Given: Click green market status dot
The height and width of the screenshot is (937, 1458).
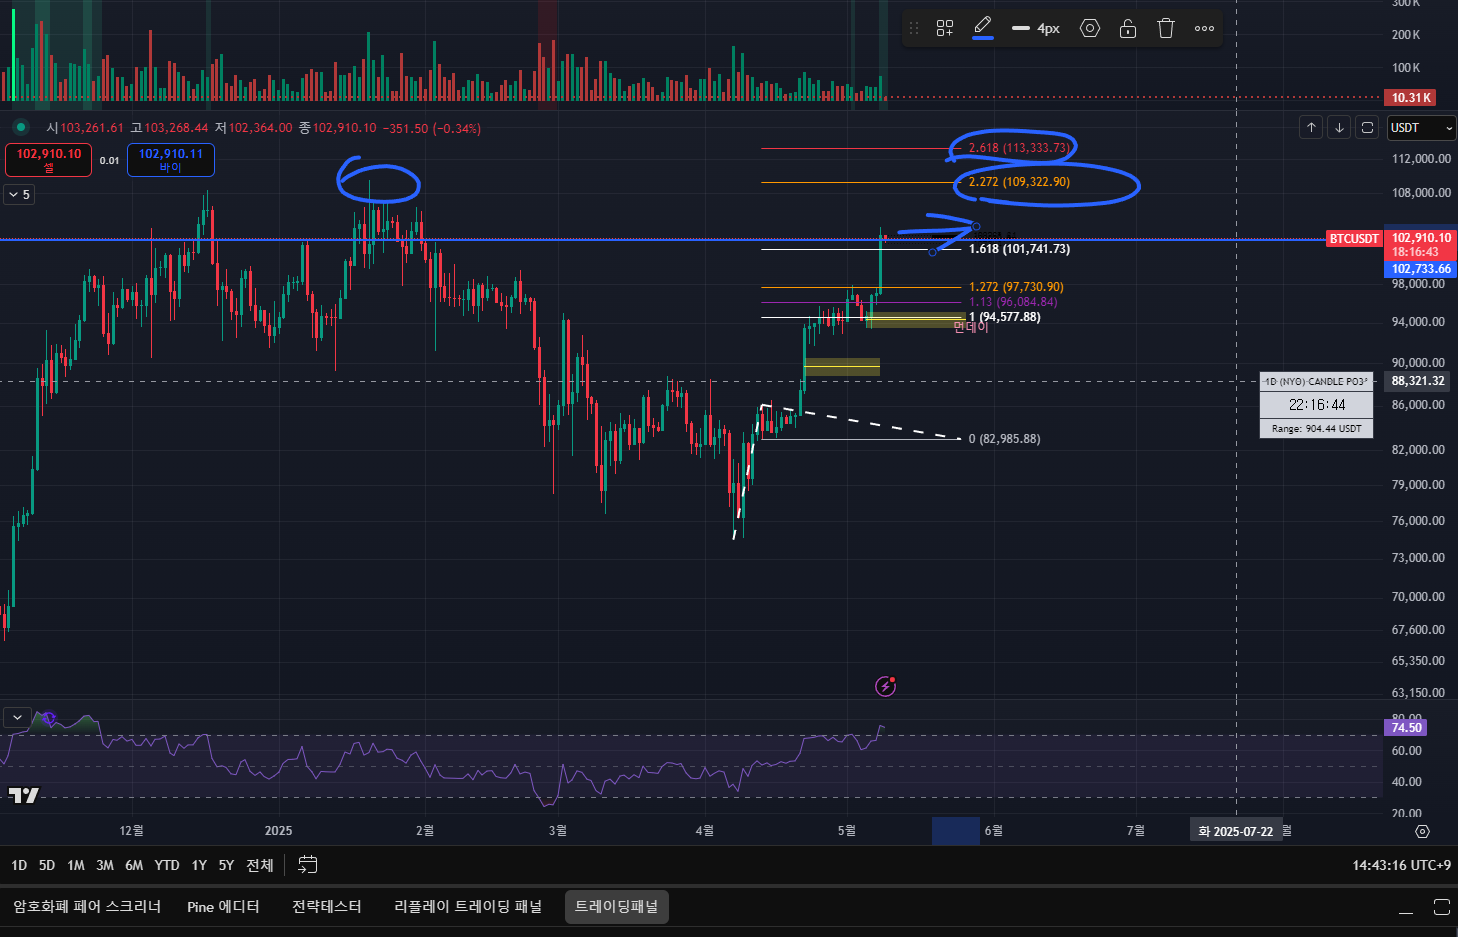Looking at the screenshot, I should (20, 128).
